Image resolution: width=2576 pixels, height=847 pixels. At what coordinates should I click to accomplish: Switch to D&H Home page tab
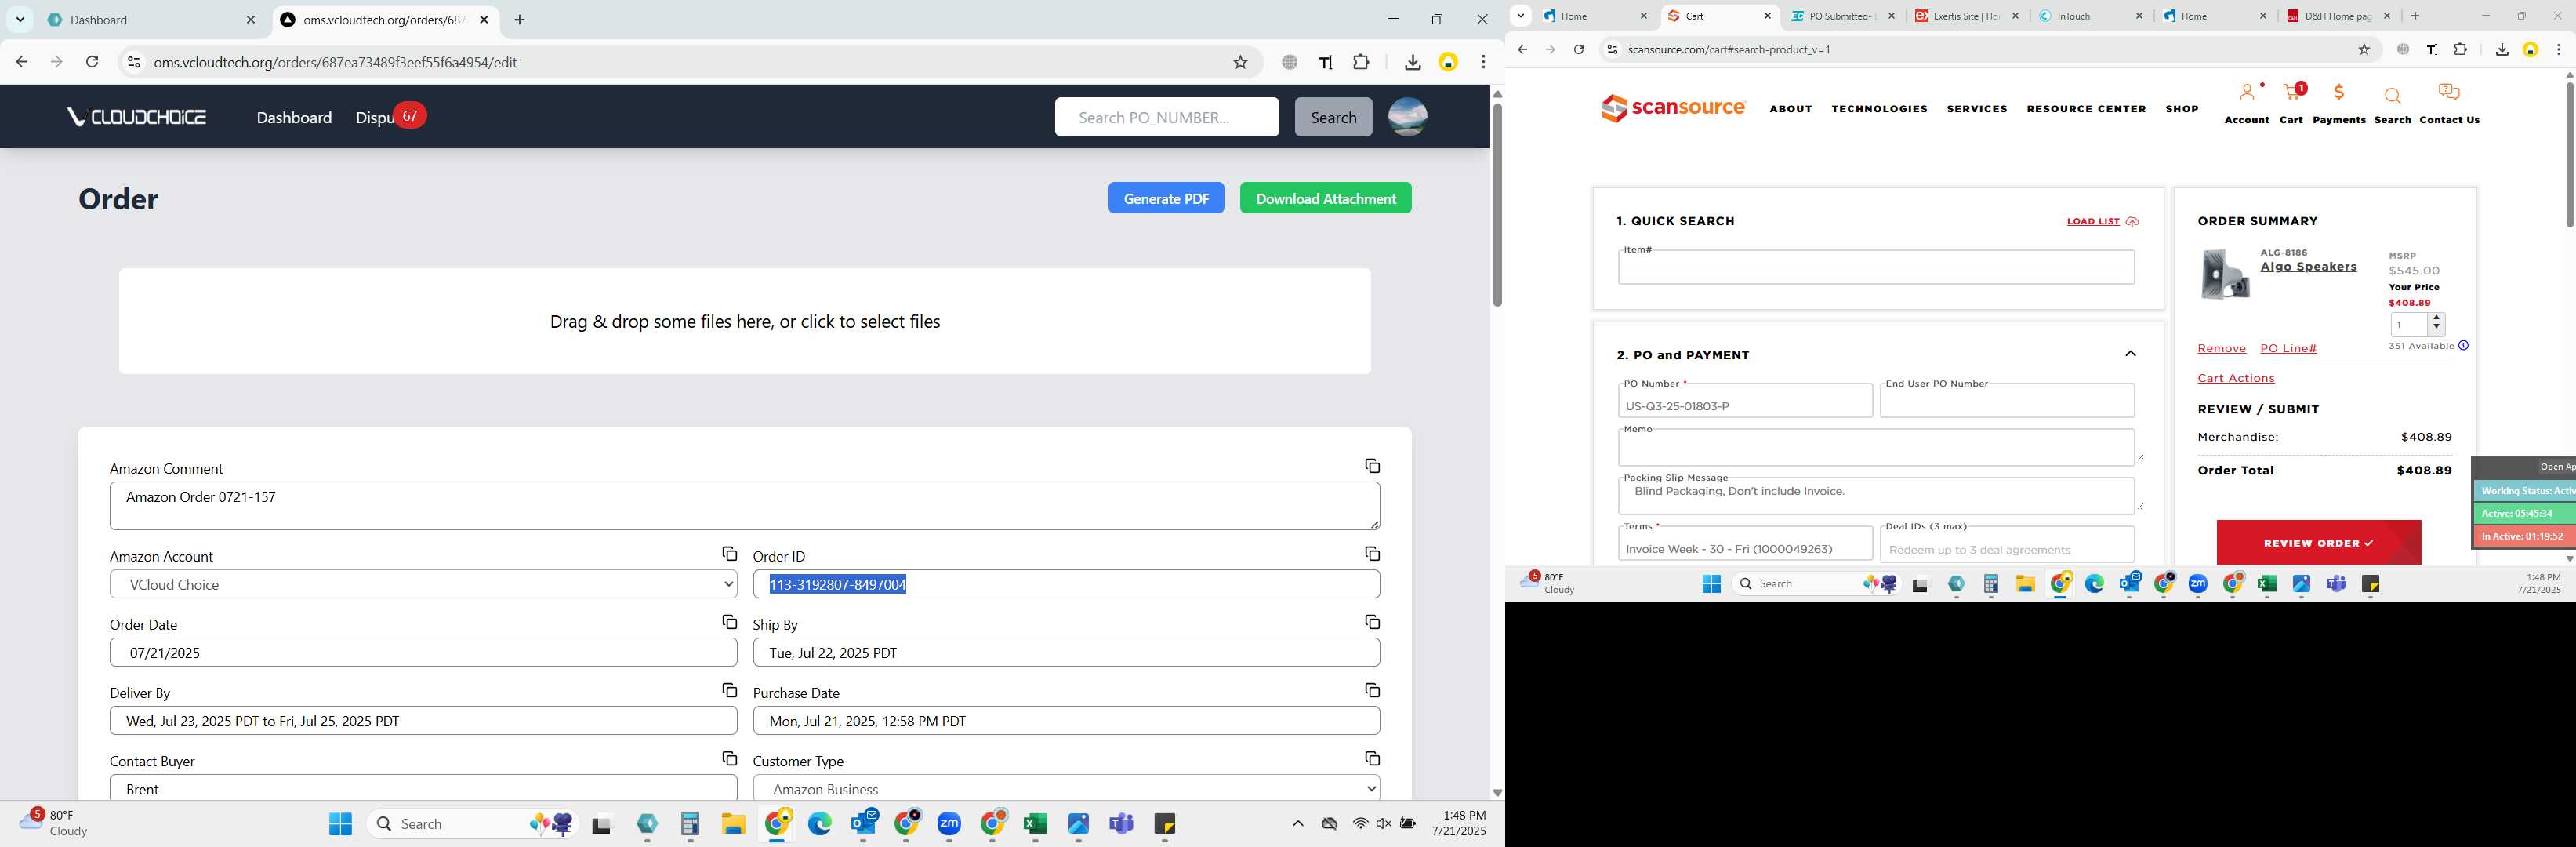click(x=2338, y=16)
